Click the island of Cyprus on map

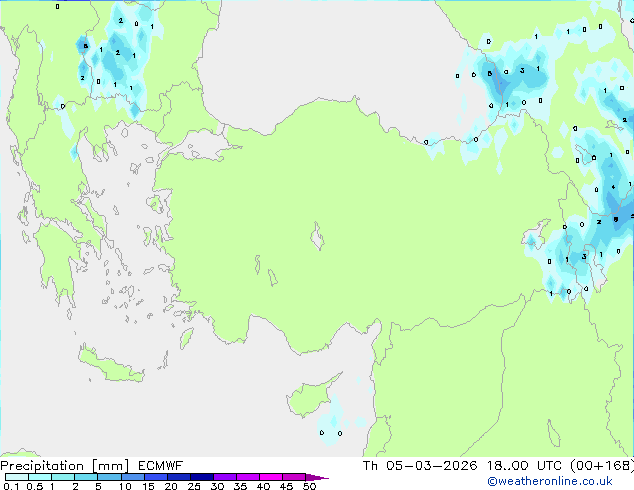tap(309, 398)
